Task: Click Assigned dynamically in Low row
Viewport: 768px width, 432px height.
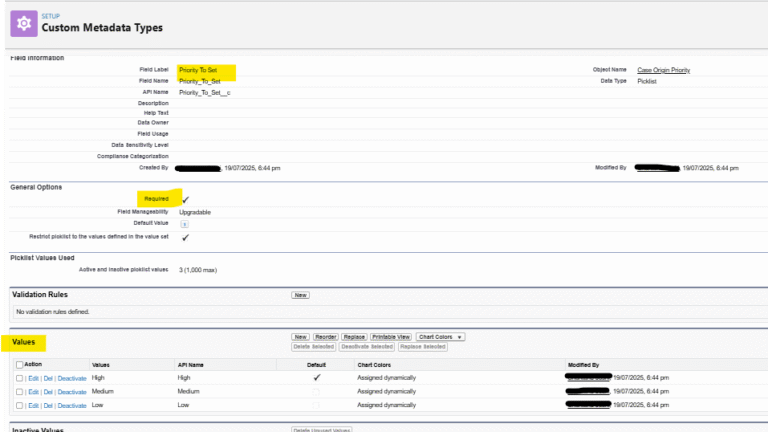Action: coord(386,405)
